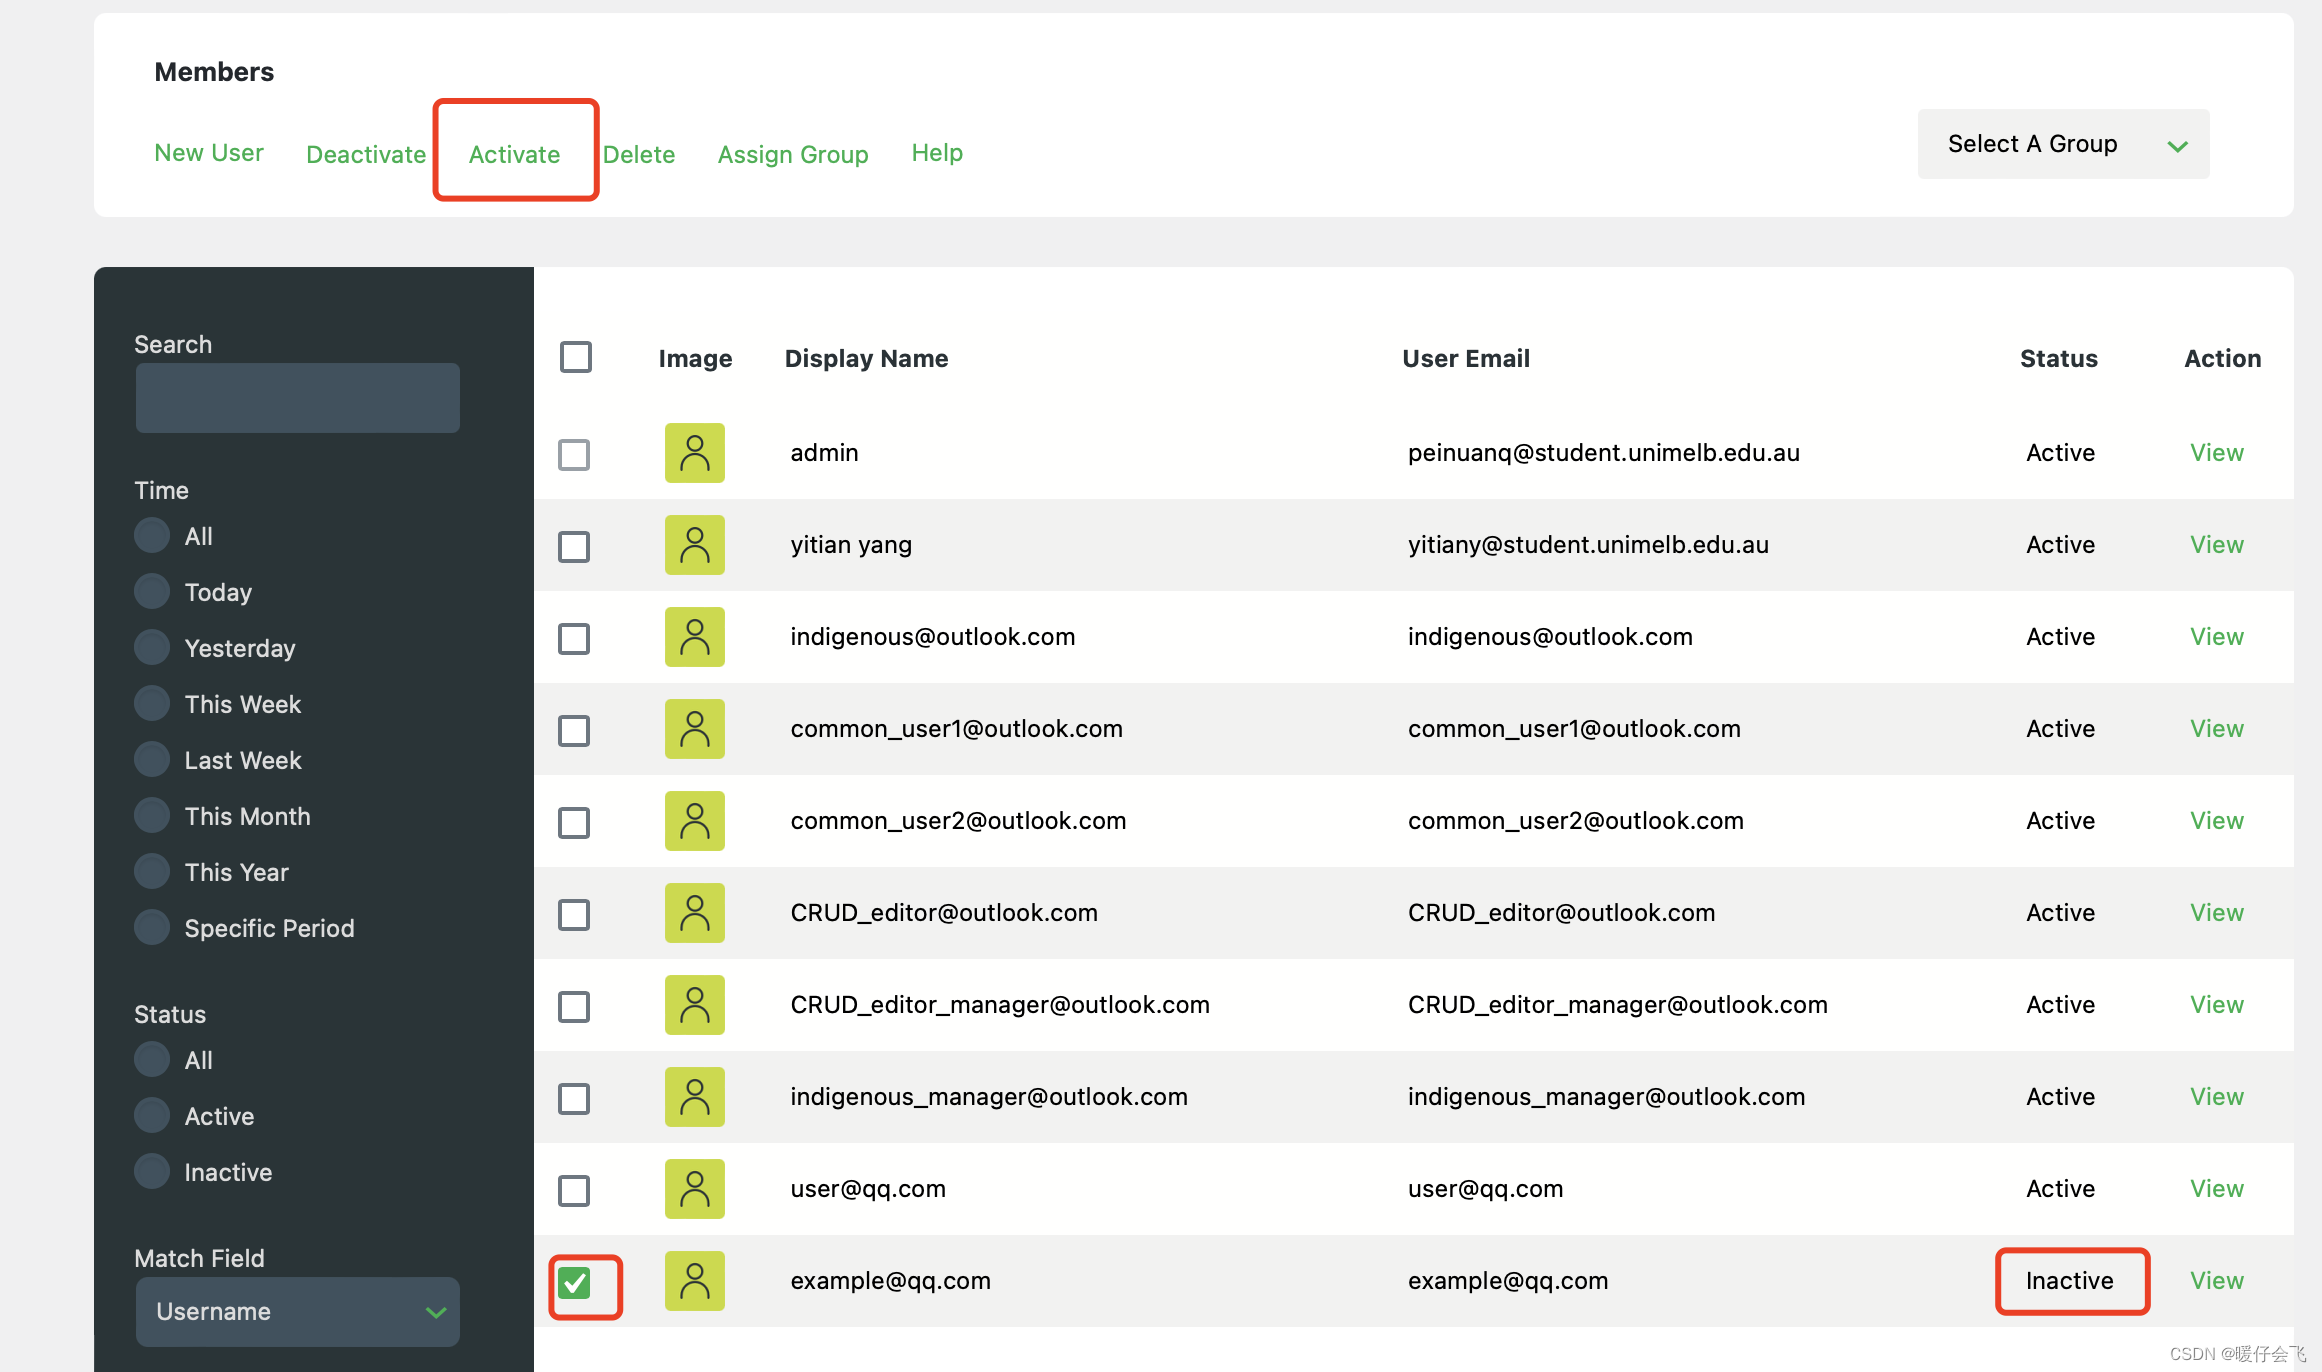Screen dimensions: 2322x1372
Task: Expand the Username match field dropdown
Action: click(297, 1311)
